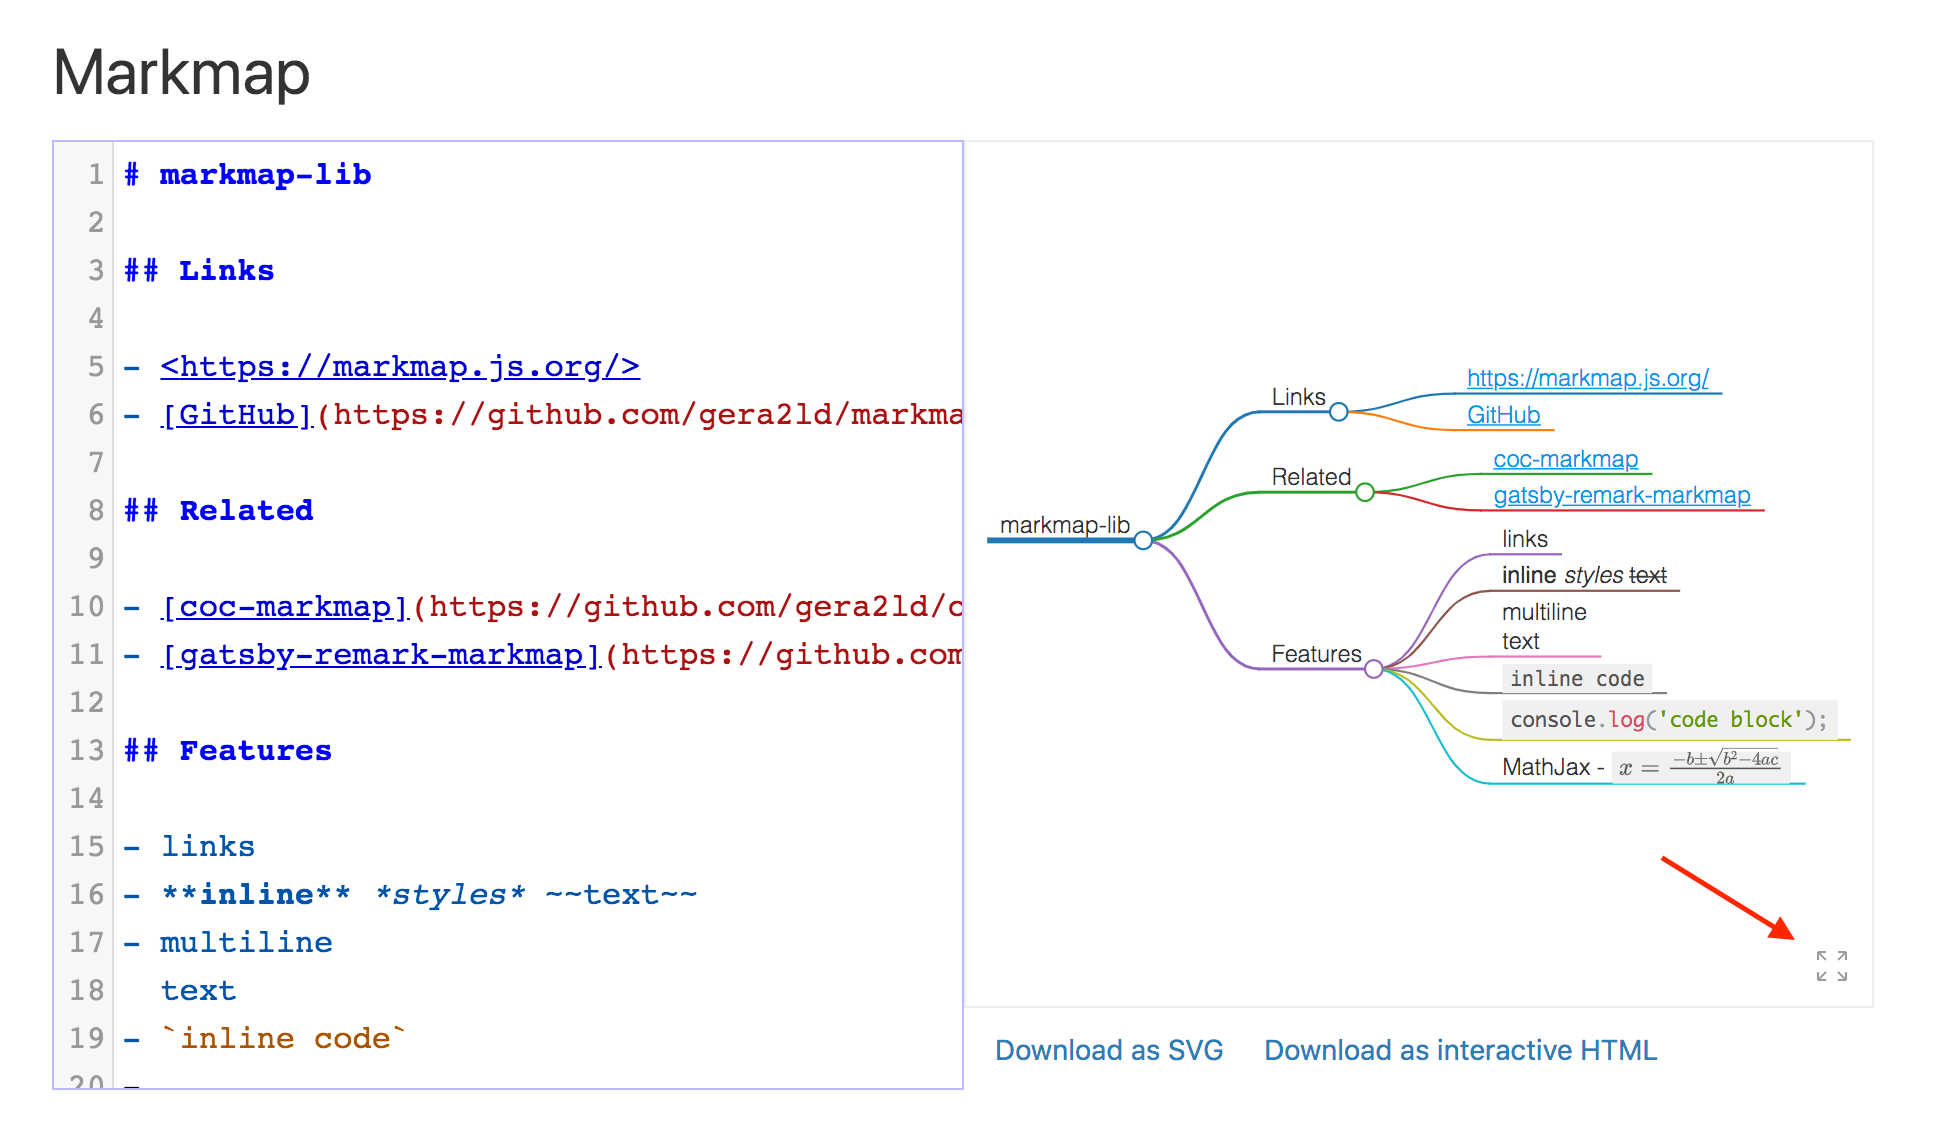
Task: Click the GitHub link on editor line 6
Action: tap(234, 414)
